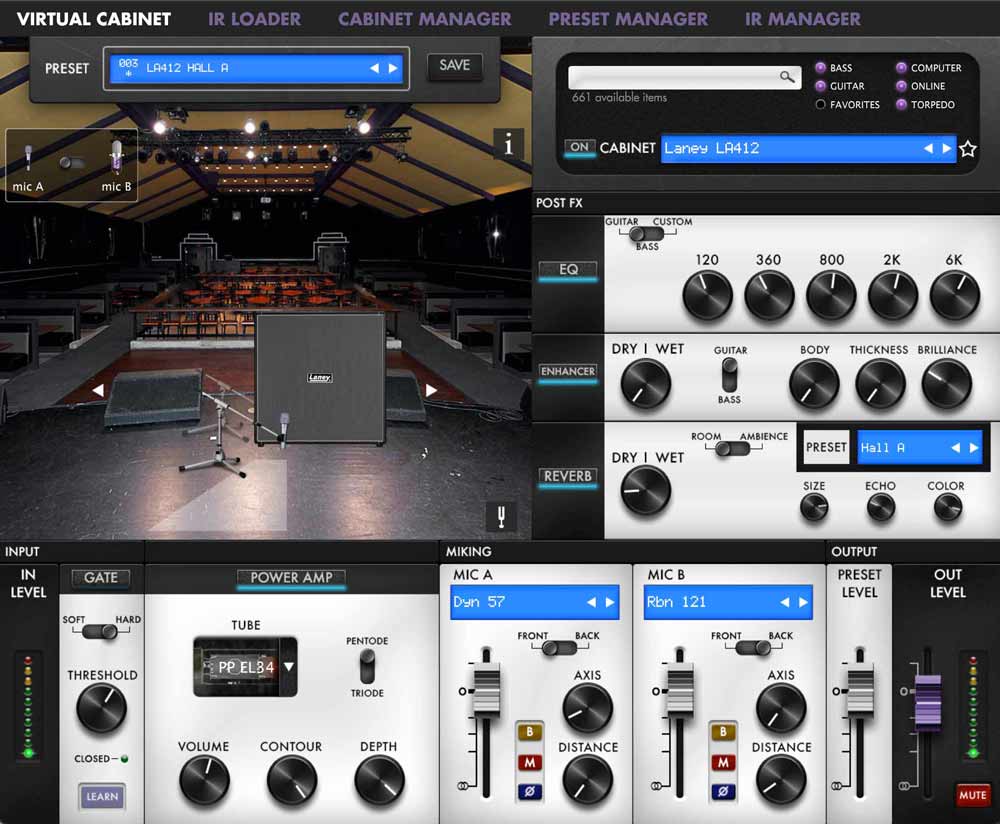Image resolution: width=1000 pixels, height=824 pixels.
Task: Toggle the cabinet ON switch
Action: point(579,147)
